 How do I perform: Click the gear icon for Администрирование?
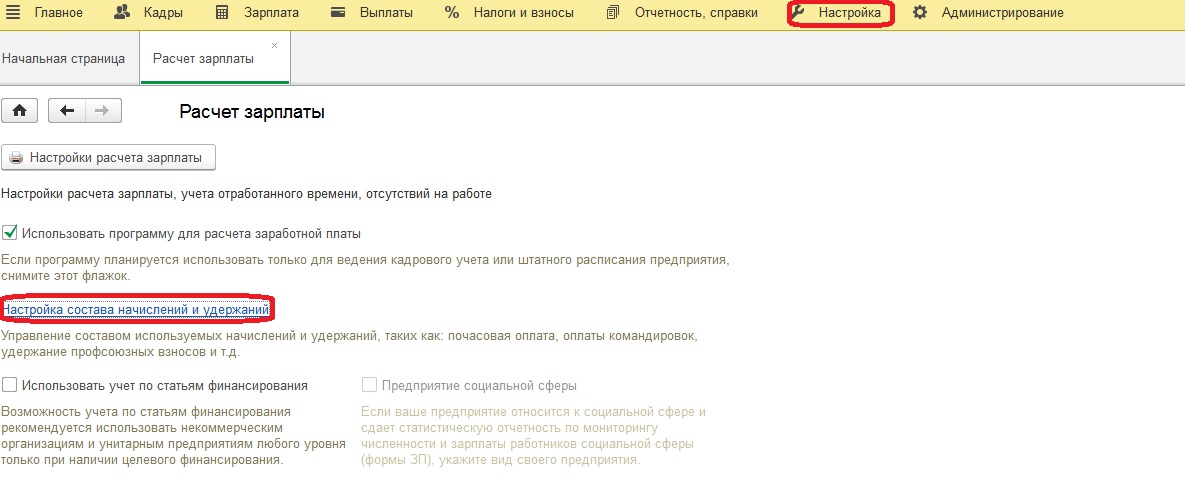pos(919,13)
